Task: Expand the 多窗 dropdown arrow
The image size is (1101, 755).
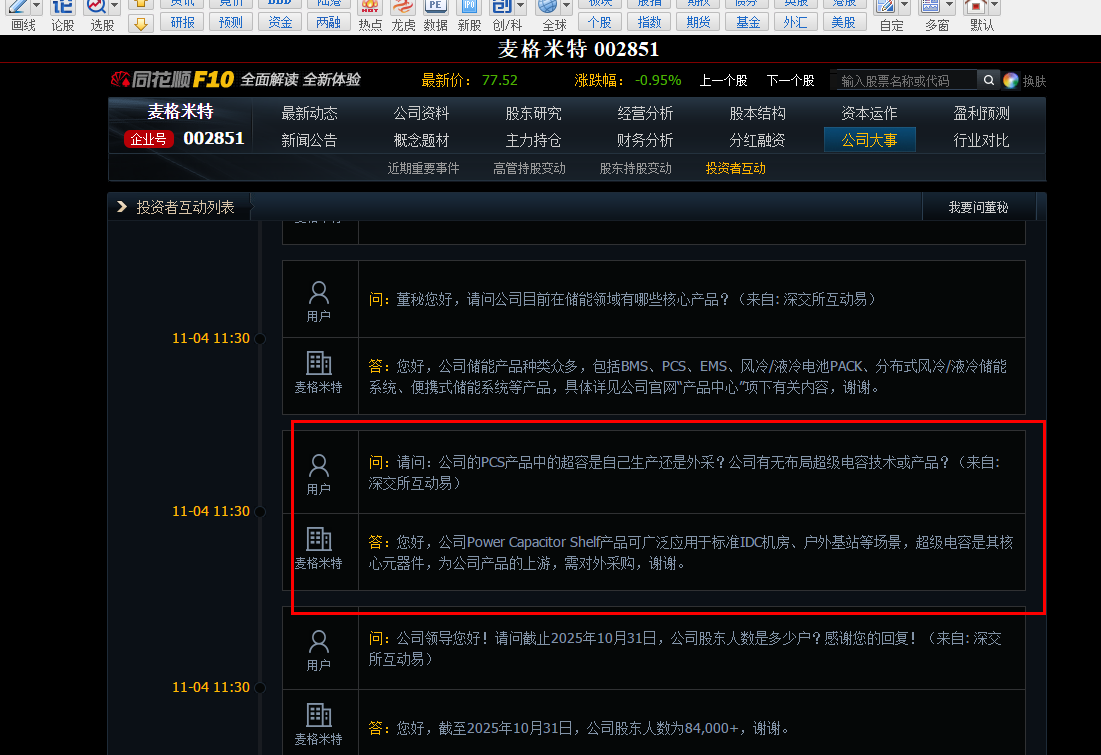Action: coord(949,7)
